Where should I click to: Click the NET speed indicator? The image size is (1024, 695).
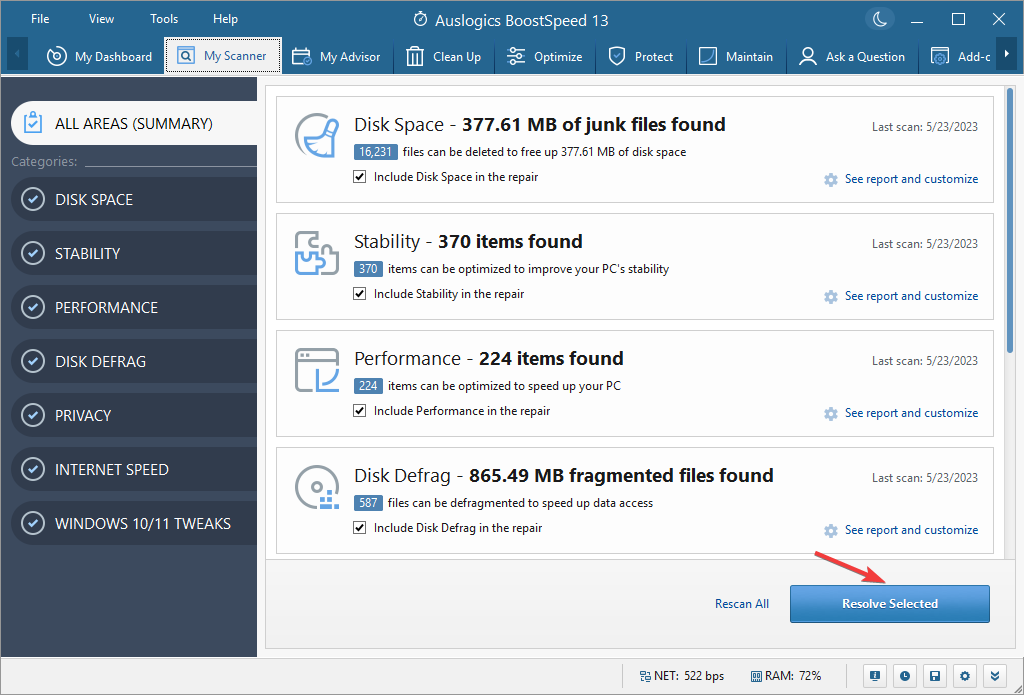pyautogui.click(x=681, y=676)
